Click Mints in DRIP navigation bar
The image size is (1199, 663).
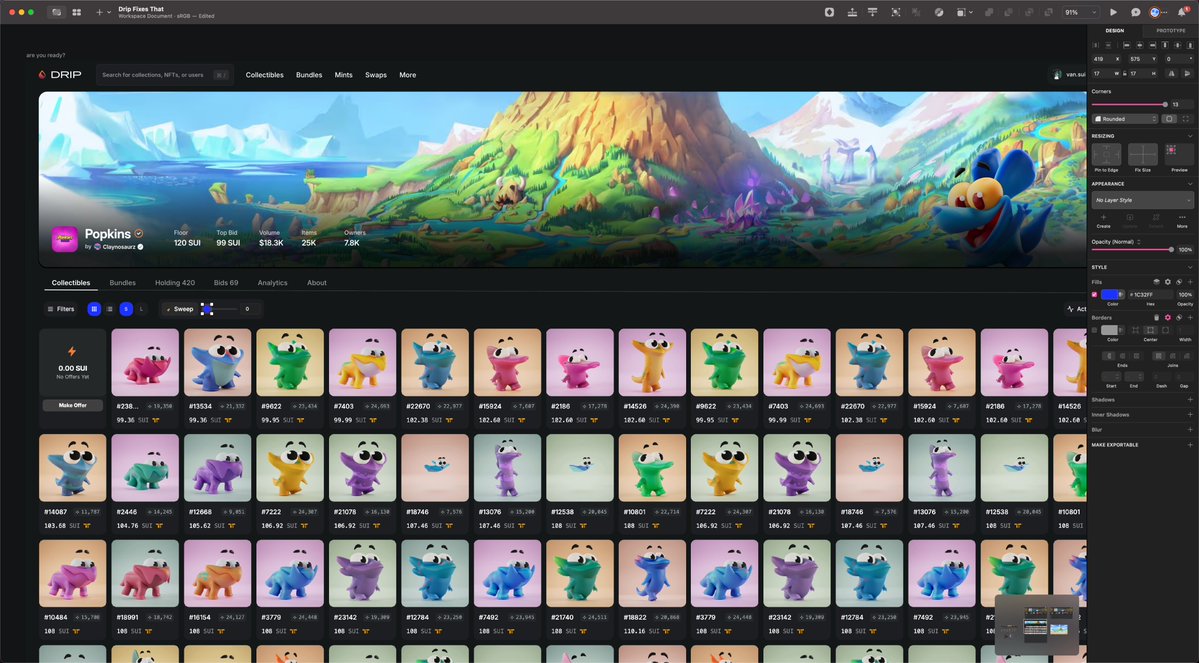[343, 75]
